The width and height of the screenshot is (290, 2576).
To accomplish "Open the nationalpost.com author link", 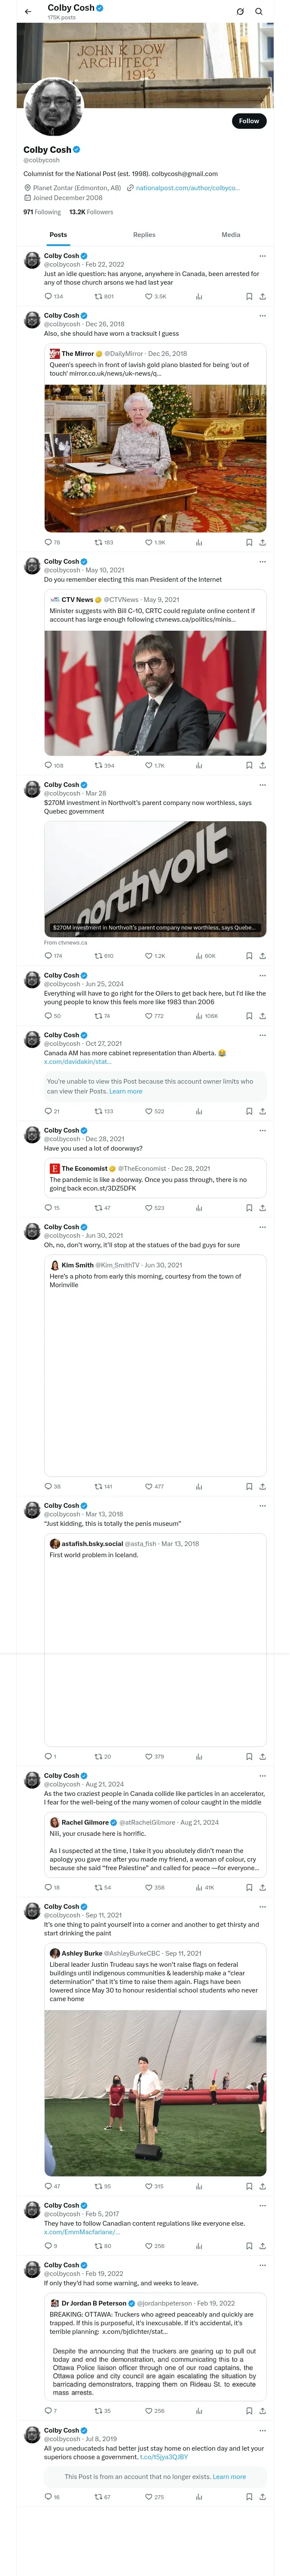I will (x=187, y=187).
